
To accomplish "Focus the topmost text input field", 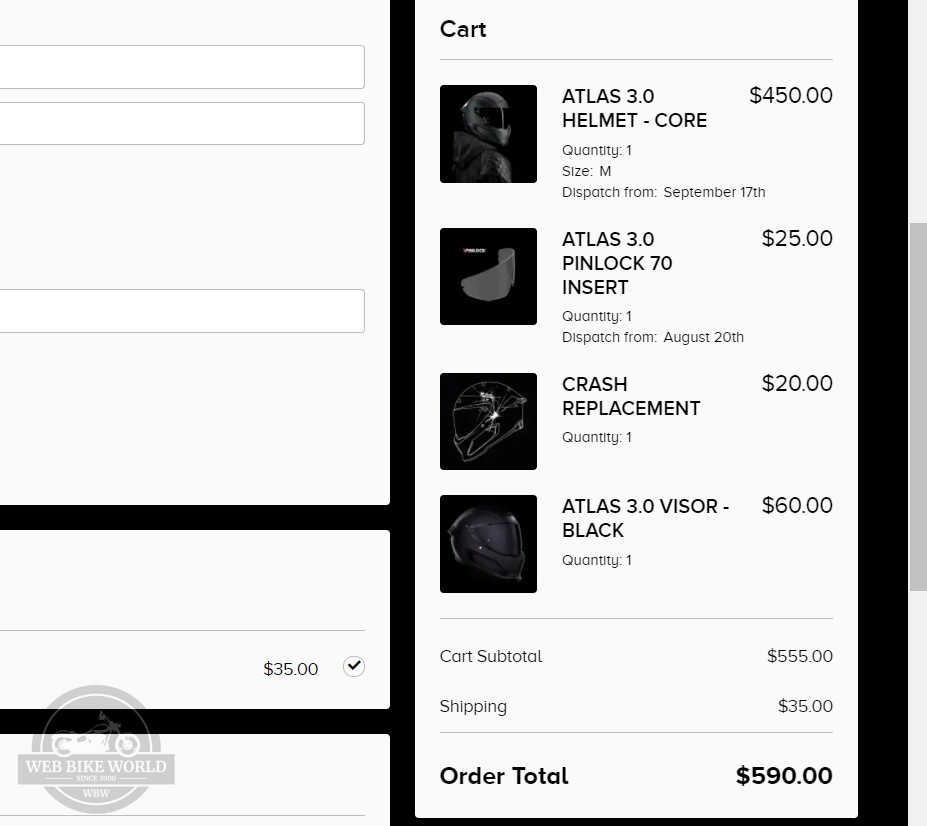I will point(180,67).
